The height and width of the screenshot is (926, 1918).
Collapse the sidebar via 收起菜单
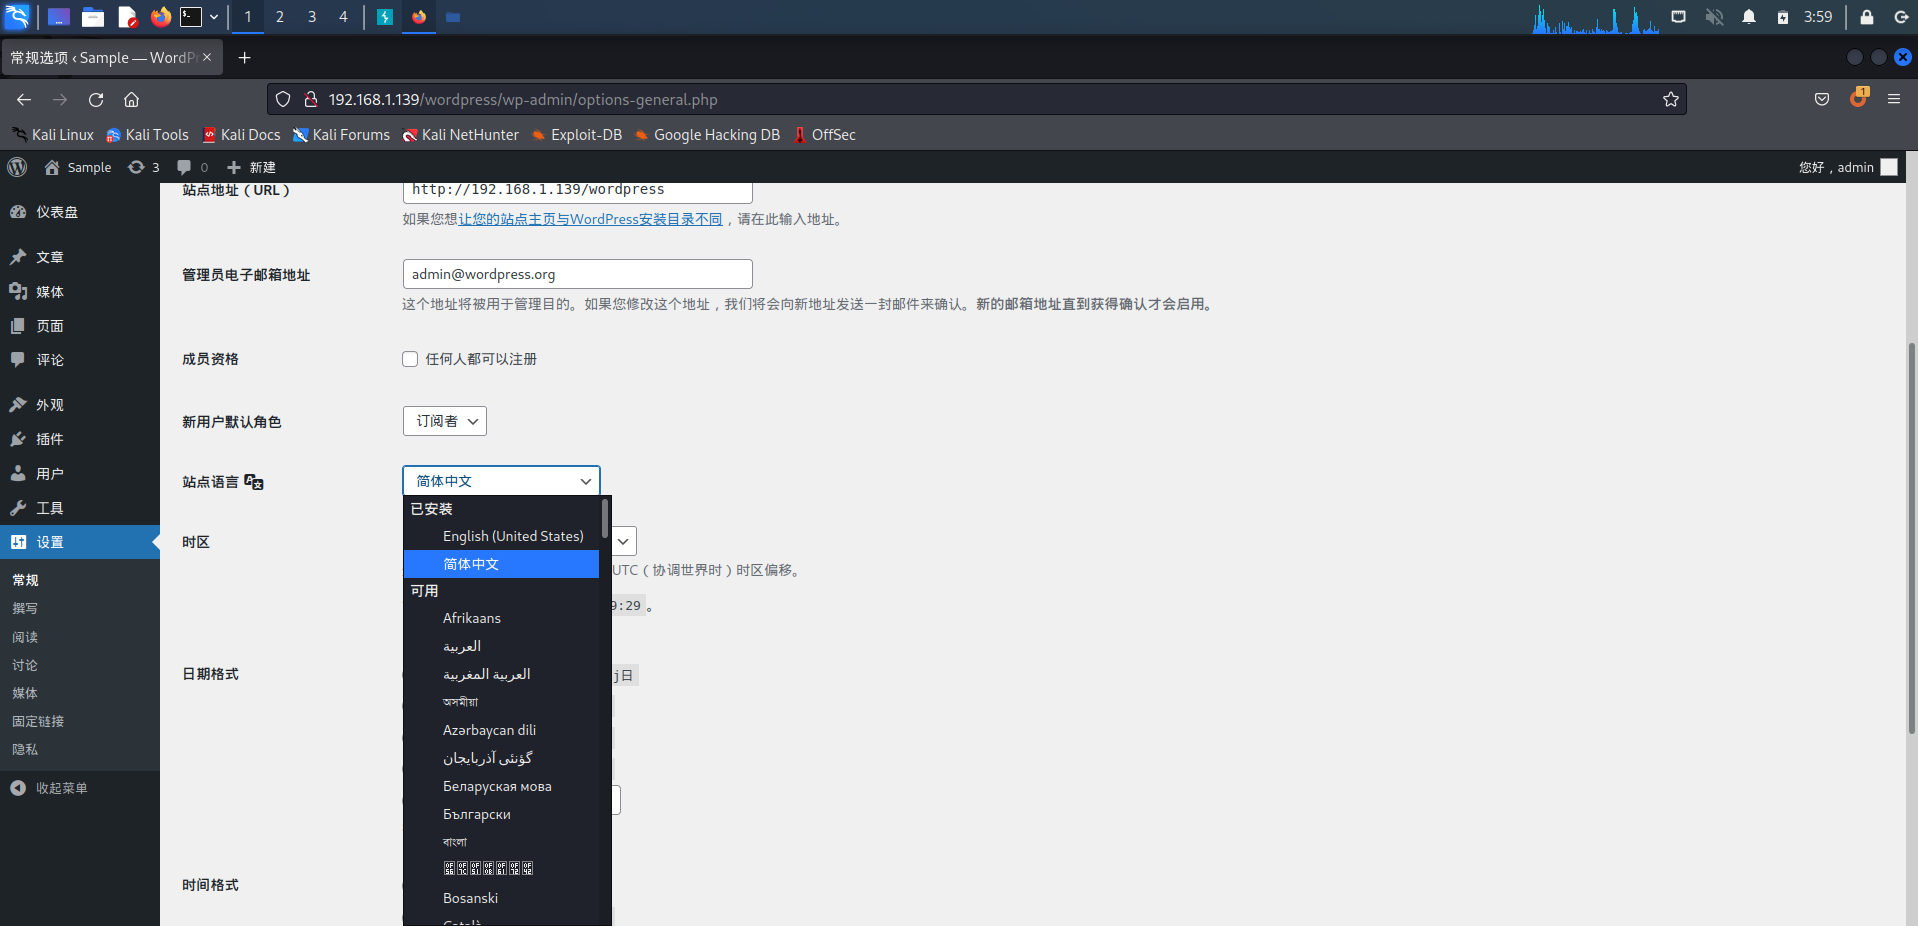[x=80, y=788]
